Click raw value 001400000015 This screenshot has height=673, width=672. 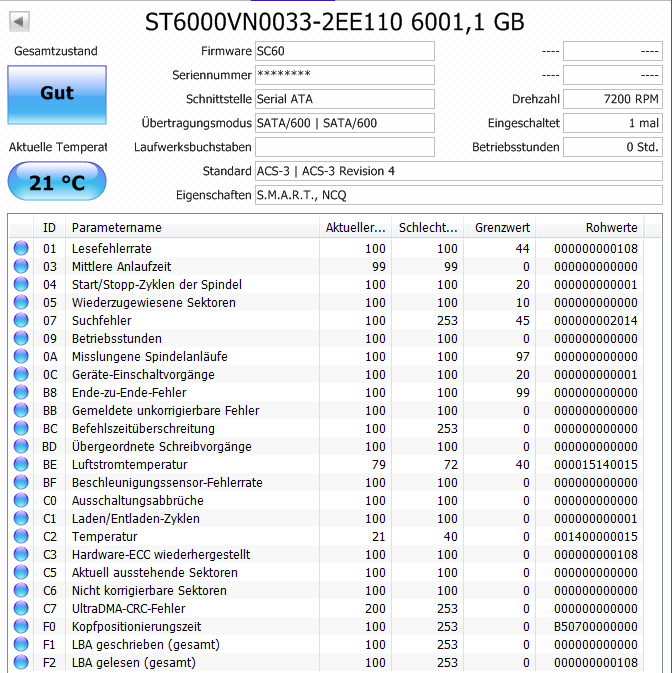(x=596, y=537)
